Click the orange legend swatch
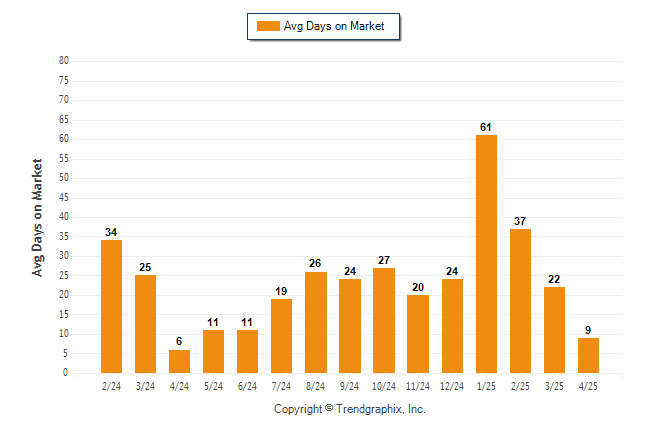This screenshot has width=646, height=434. point(268,26)
